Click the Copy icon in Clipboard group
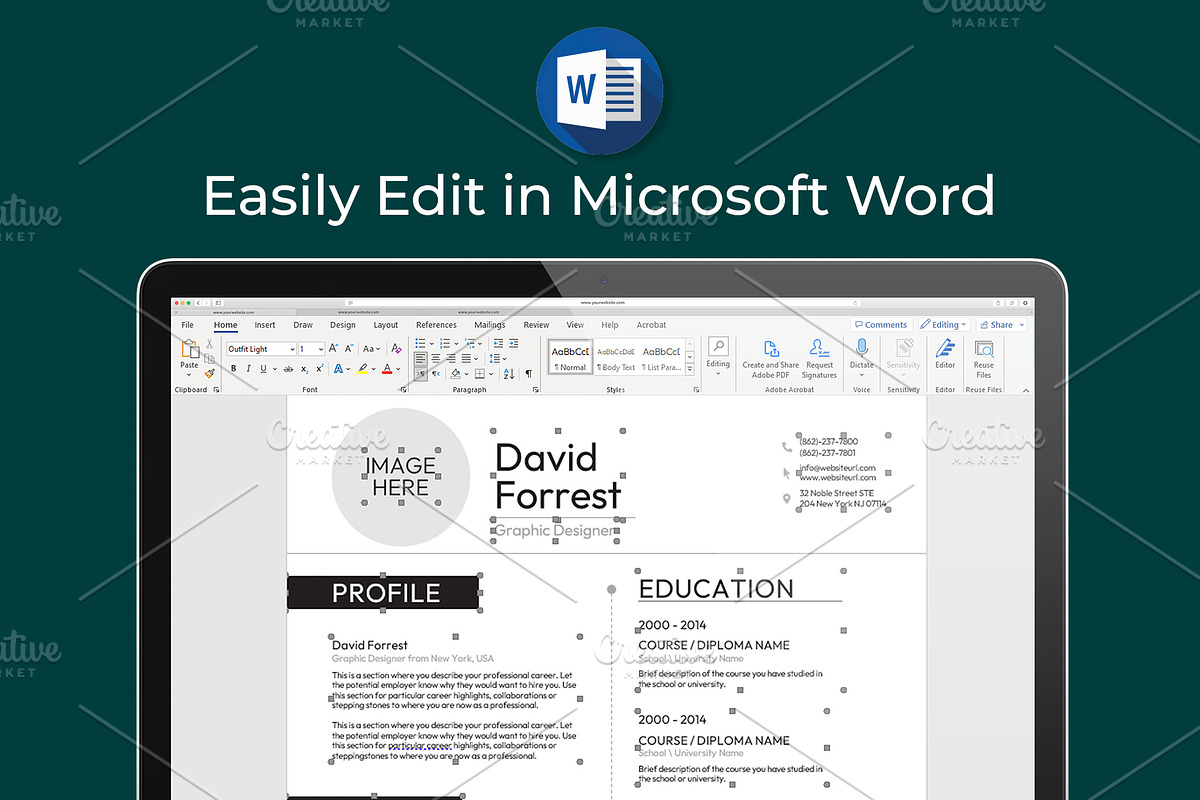1200x800 pixels. point(209,359)
